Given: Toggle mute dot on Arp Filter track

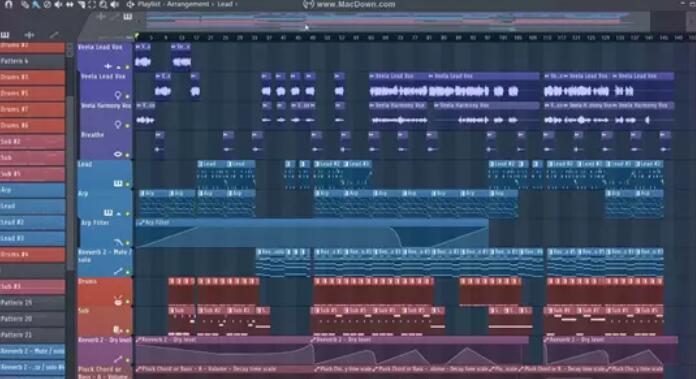Looking at the screenshot, I should click(127, 243).
